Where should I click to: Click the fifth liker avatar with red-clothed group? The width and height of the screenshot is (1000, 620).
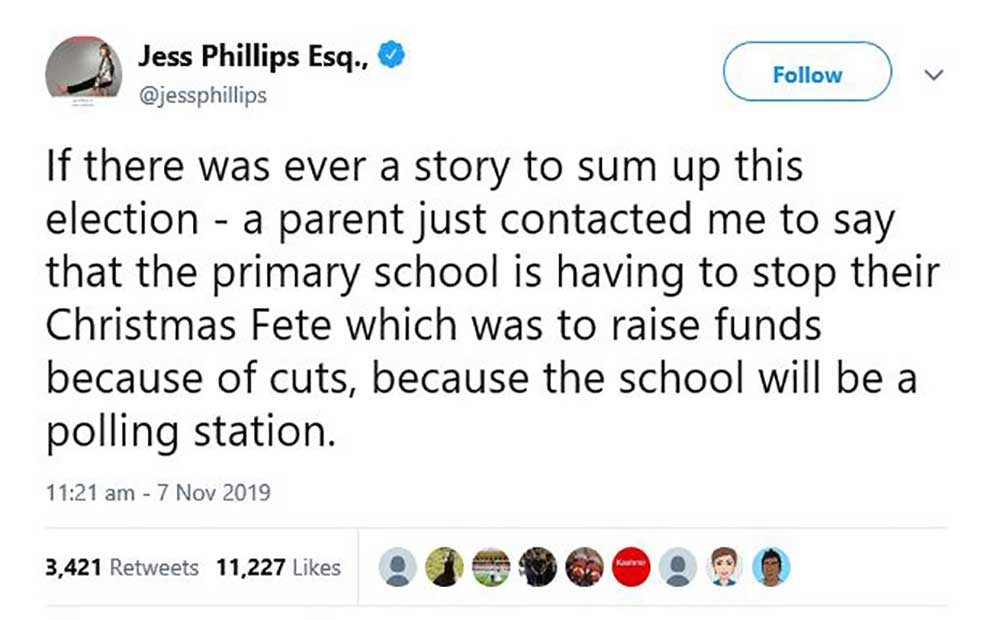tap(585, 567)
